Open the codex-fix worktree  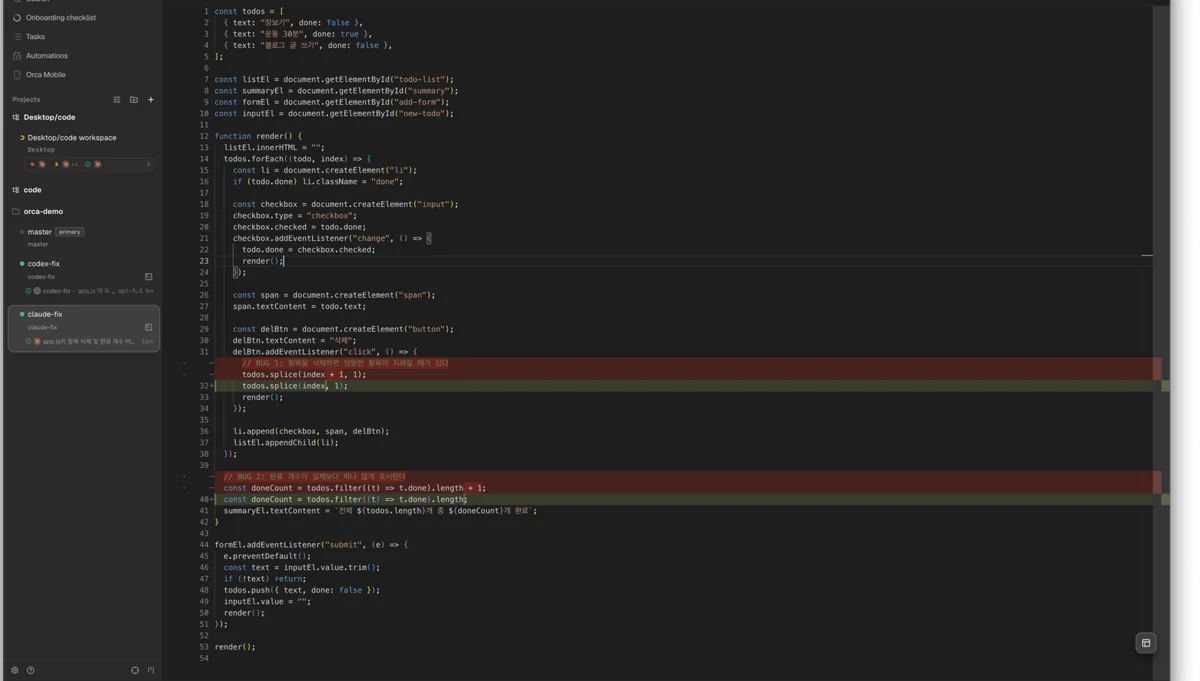[44, 264]
